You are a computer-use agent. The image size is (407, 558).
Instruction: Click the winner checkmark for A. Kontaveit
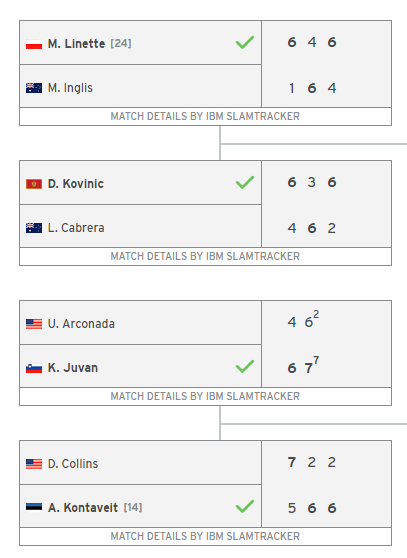245,506
